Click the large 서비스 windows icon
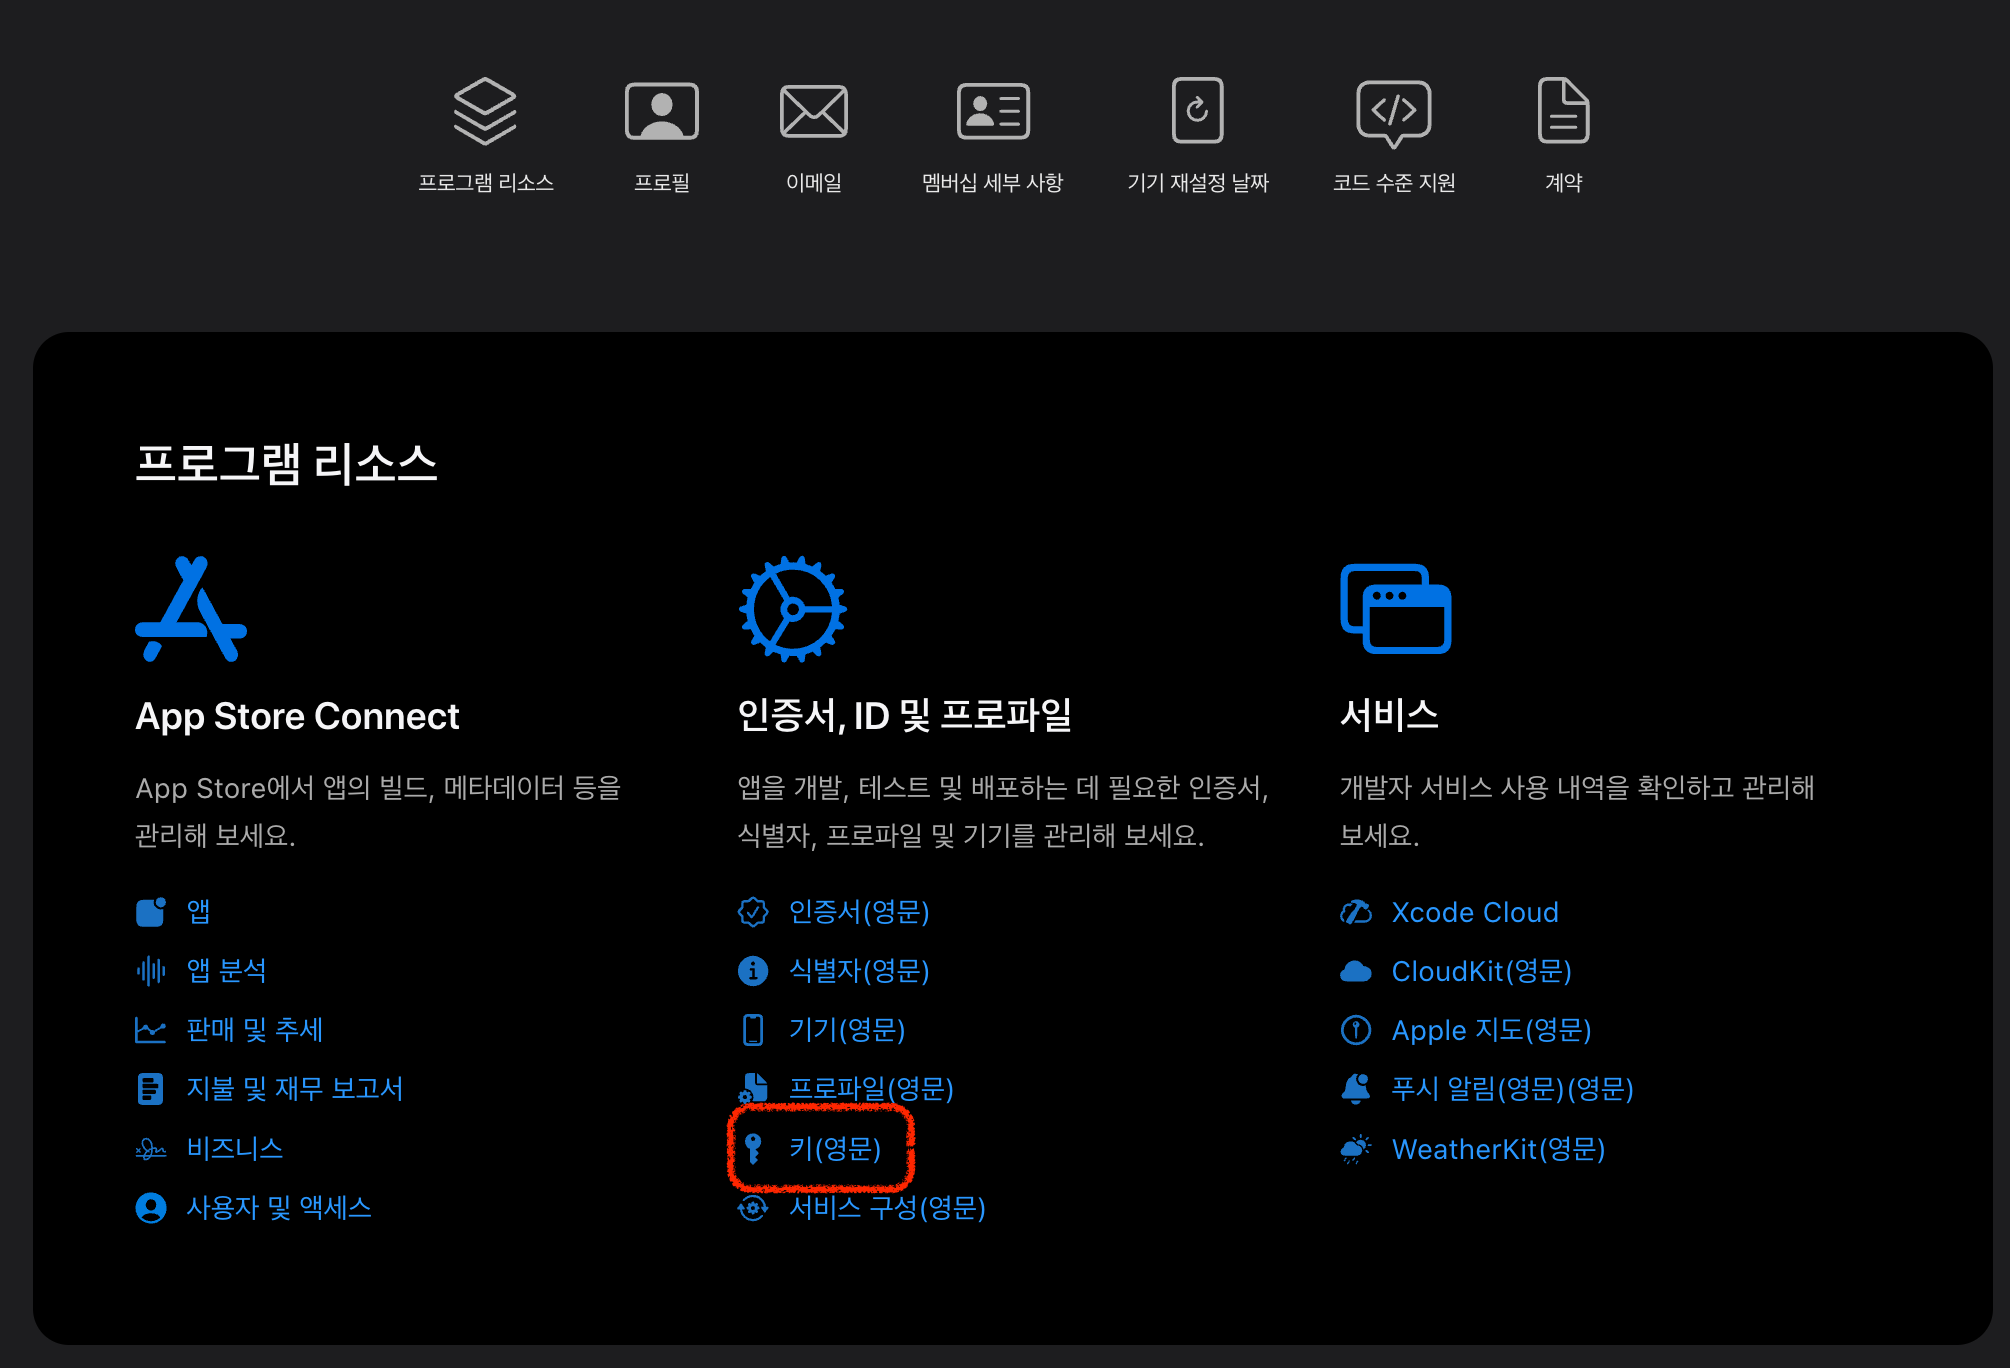Screen dimensions: 2010x1368 pyautogui.click(x=1395, y=609)
